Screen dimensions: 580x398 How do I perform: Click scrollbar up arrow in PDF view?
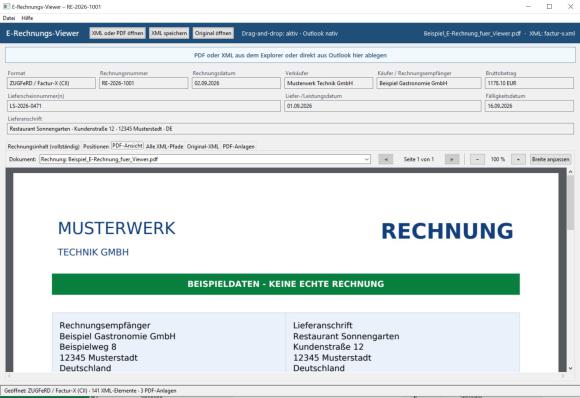(570, 172)
